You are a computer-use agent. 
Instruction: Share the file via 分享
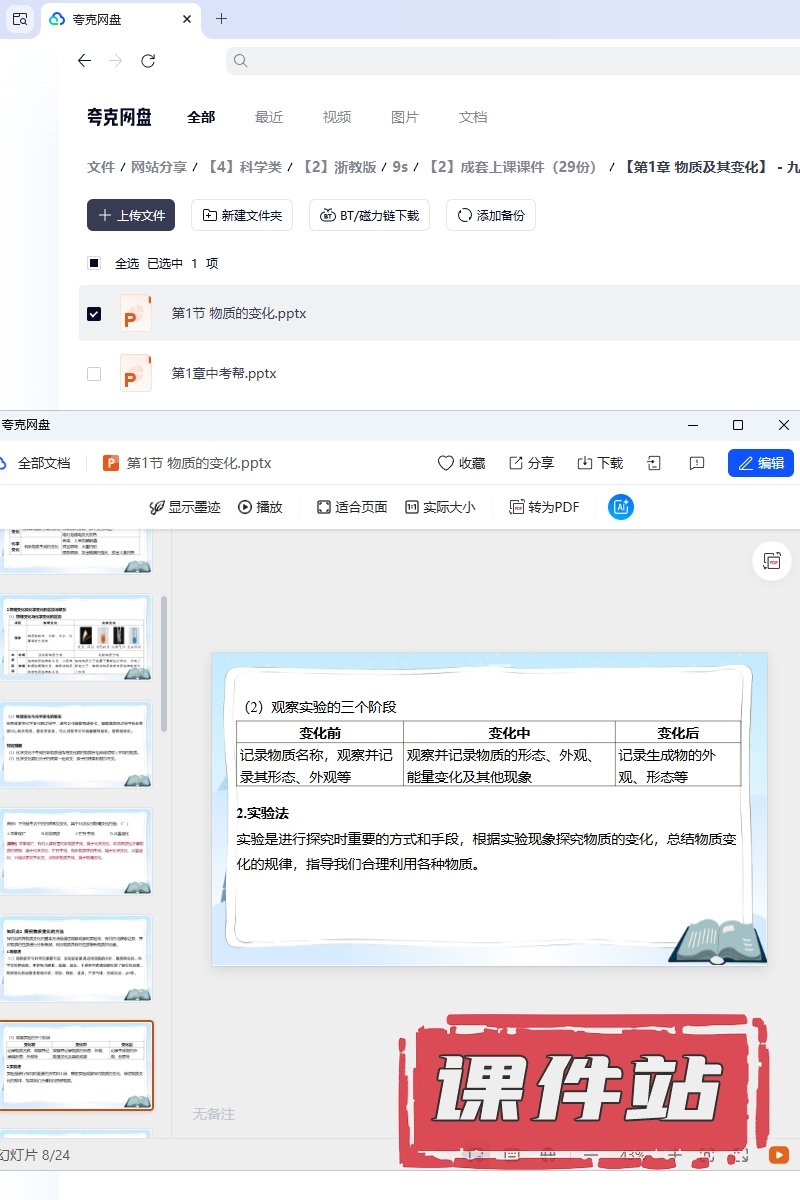click(x=531, y=463)
